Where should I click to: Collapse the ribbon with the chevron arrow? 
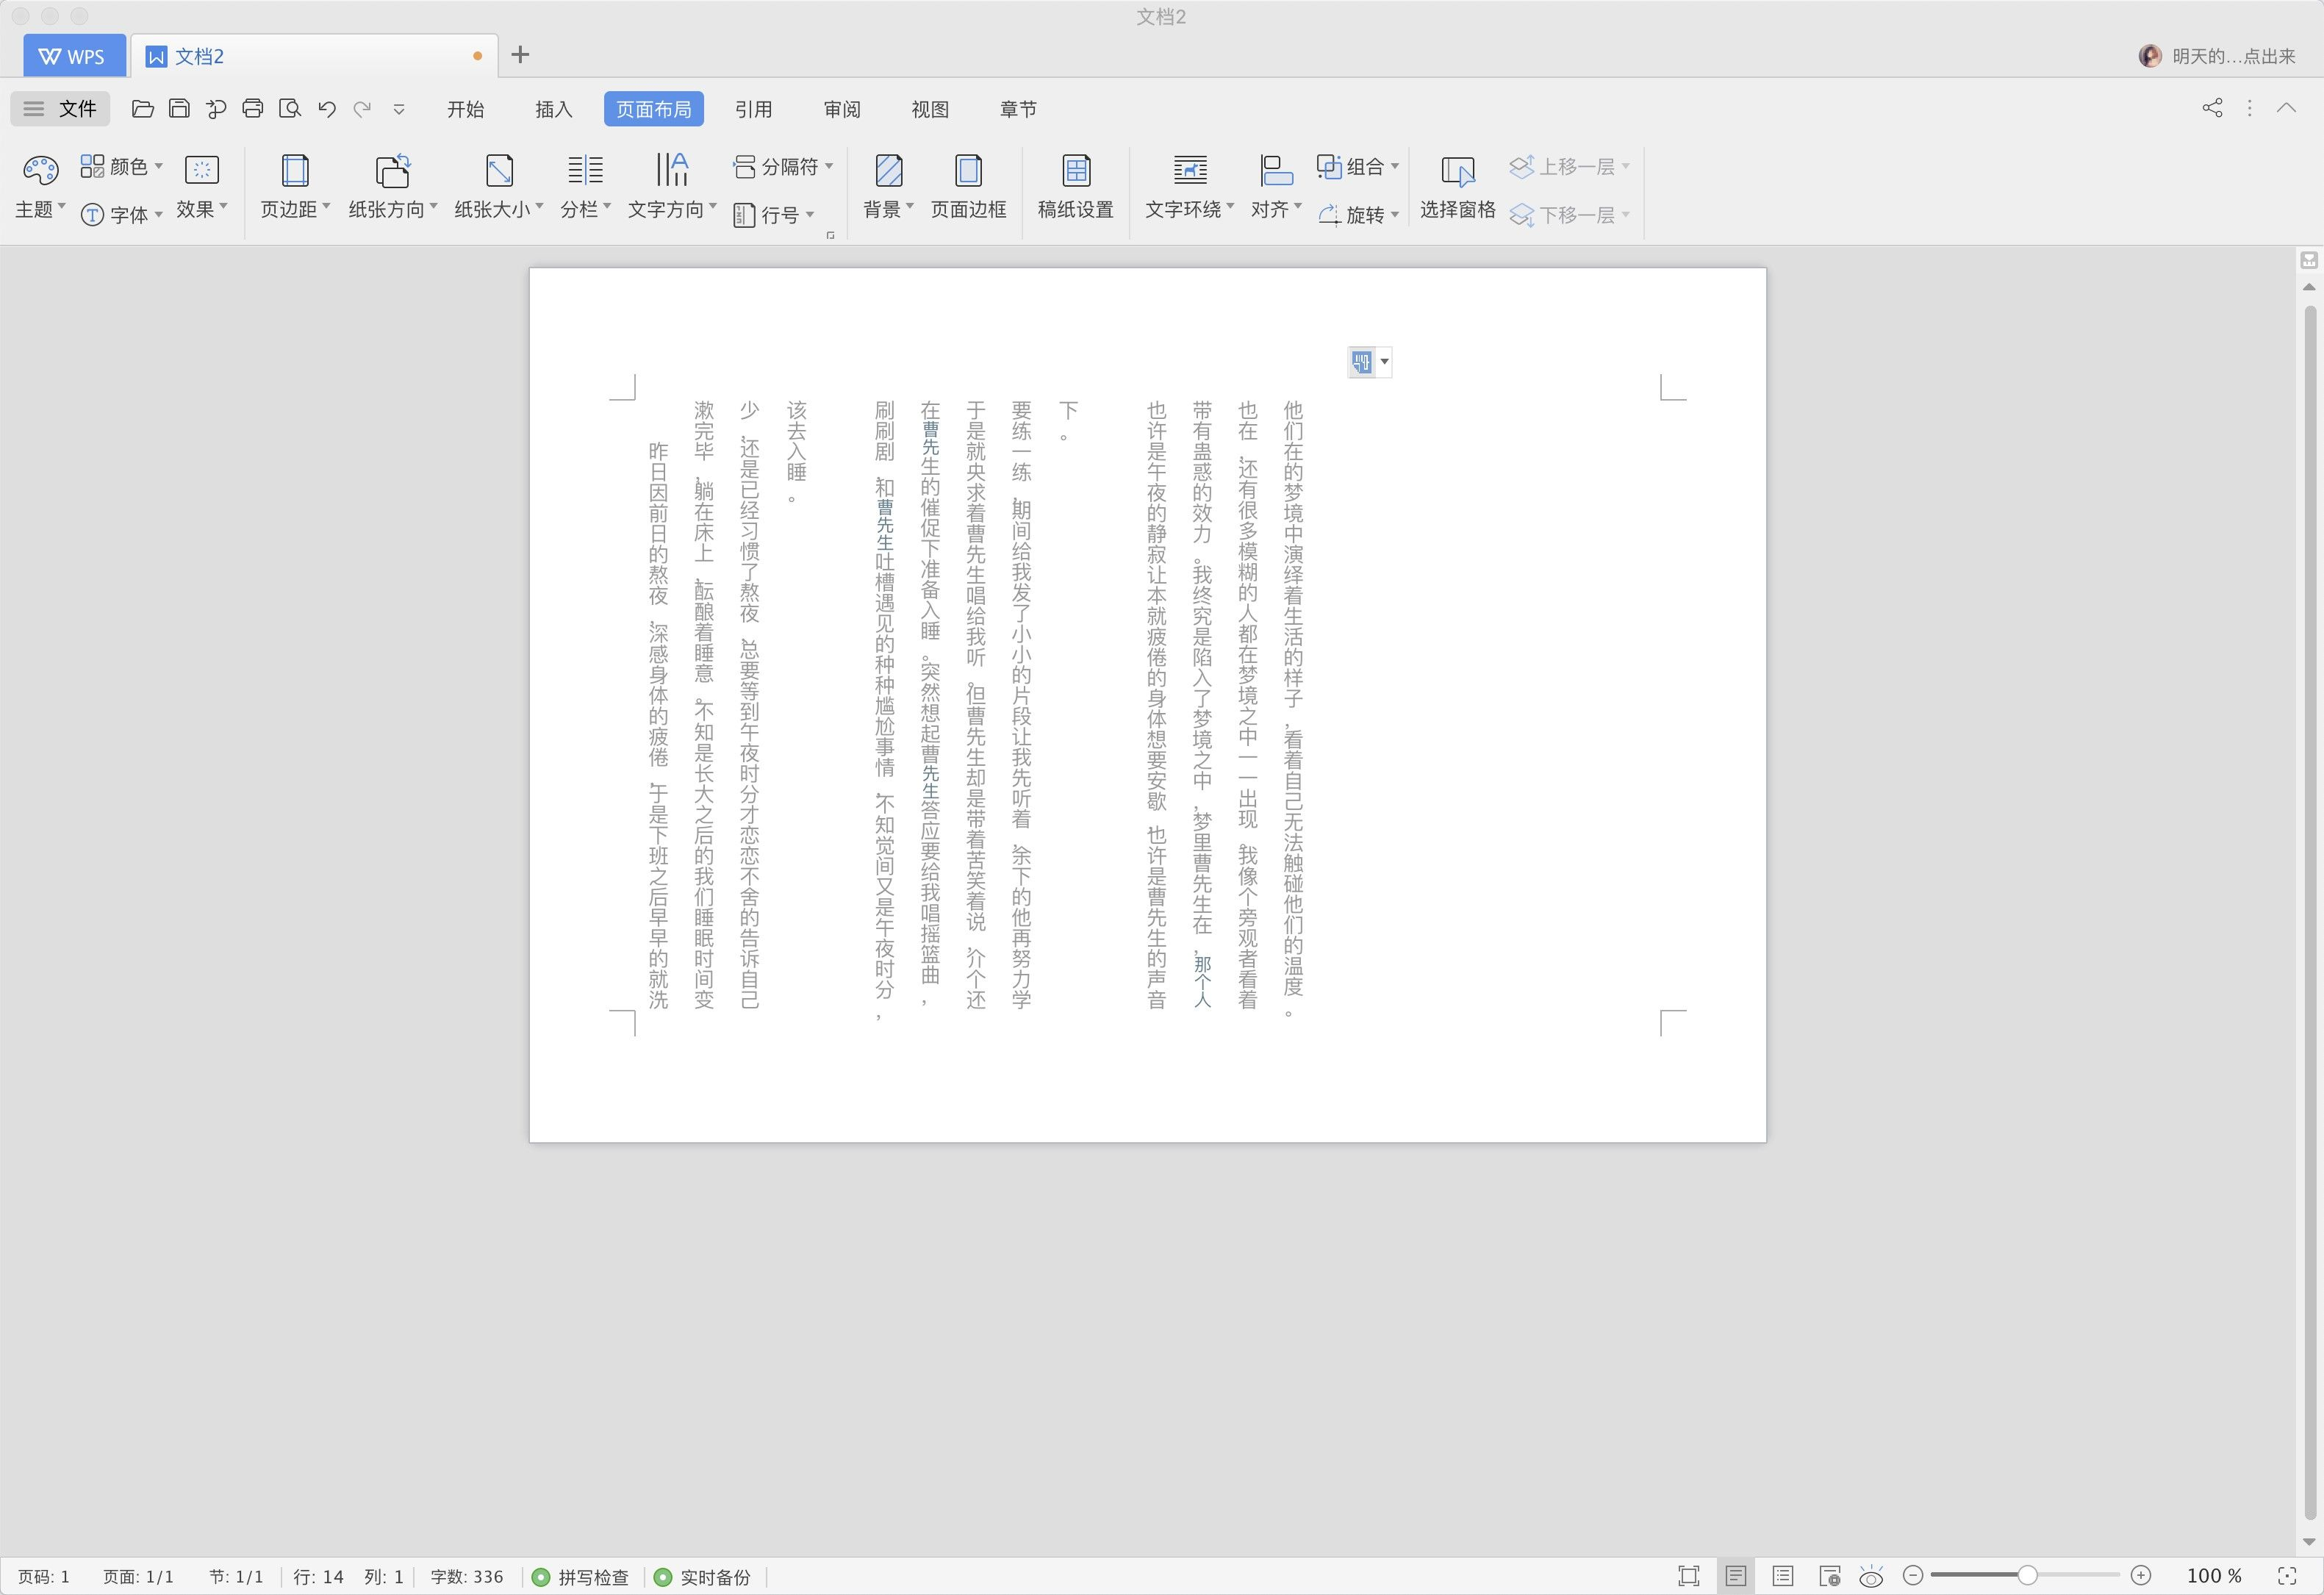pos(2286,108)
